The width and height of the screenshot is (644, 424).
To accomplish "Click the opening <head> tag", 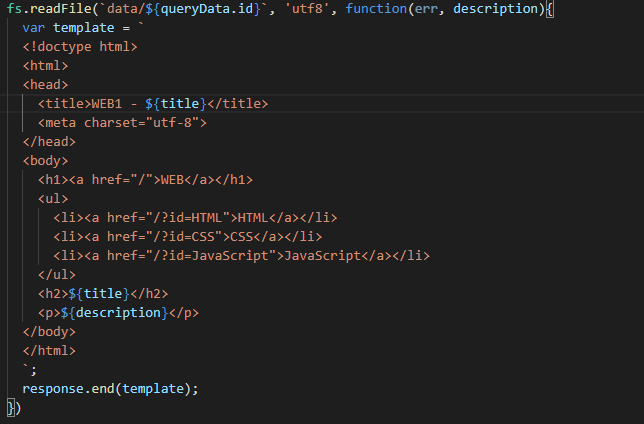I will (x=45, y=85).
